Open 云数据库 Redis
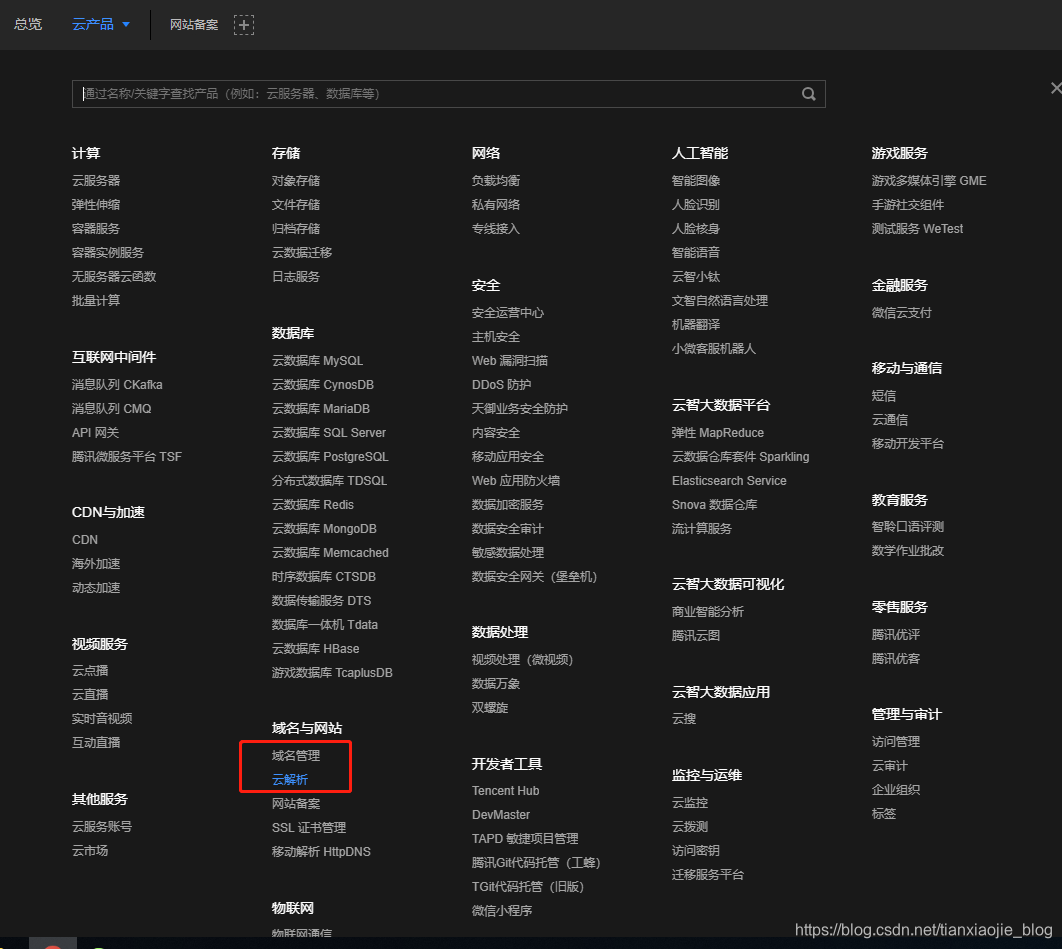 [x=313, y=505]
